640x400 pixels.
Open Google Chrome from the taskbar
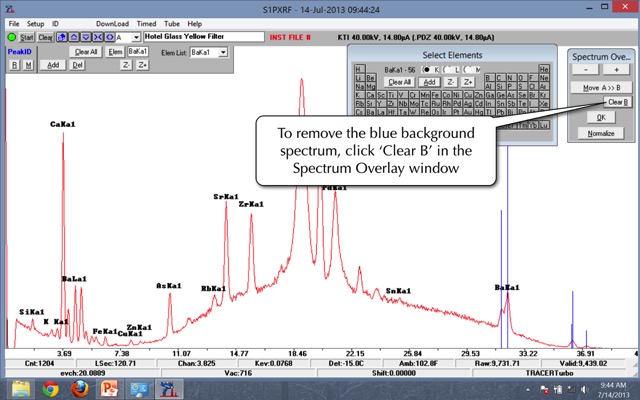[x=49, y=389]
